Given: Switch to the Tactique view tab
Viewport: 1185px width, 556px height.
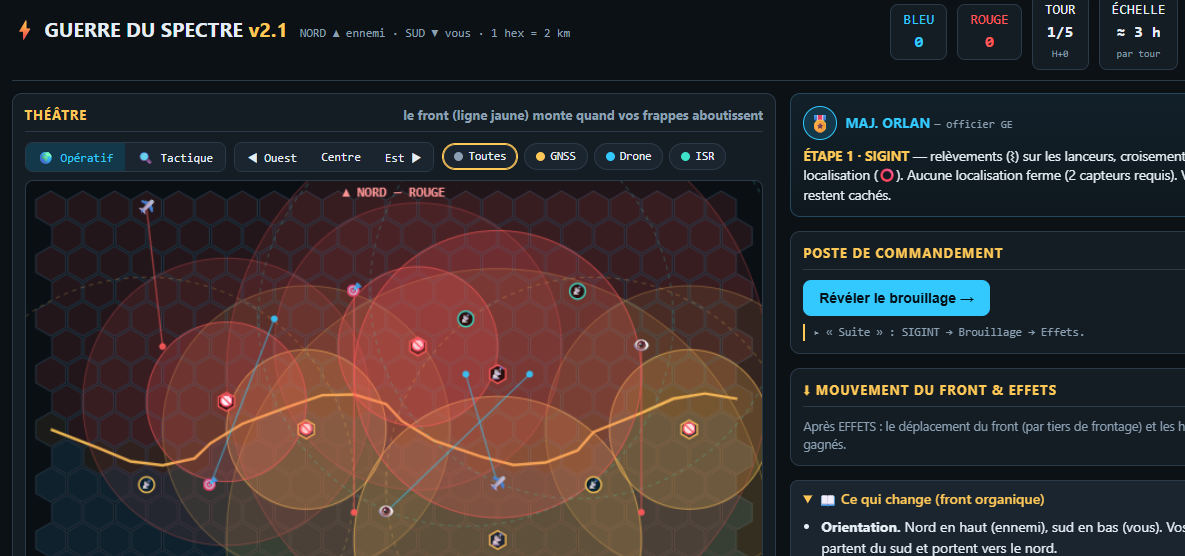Looking at the screenshot, I should coord(176,158).
